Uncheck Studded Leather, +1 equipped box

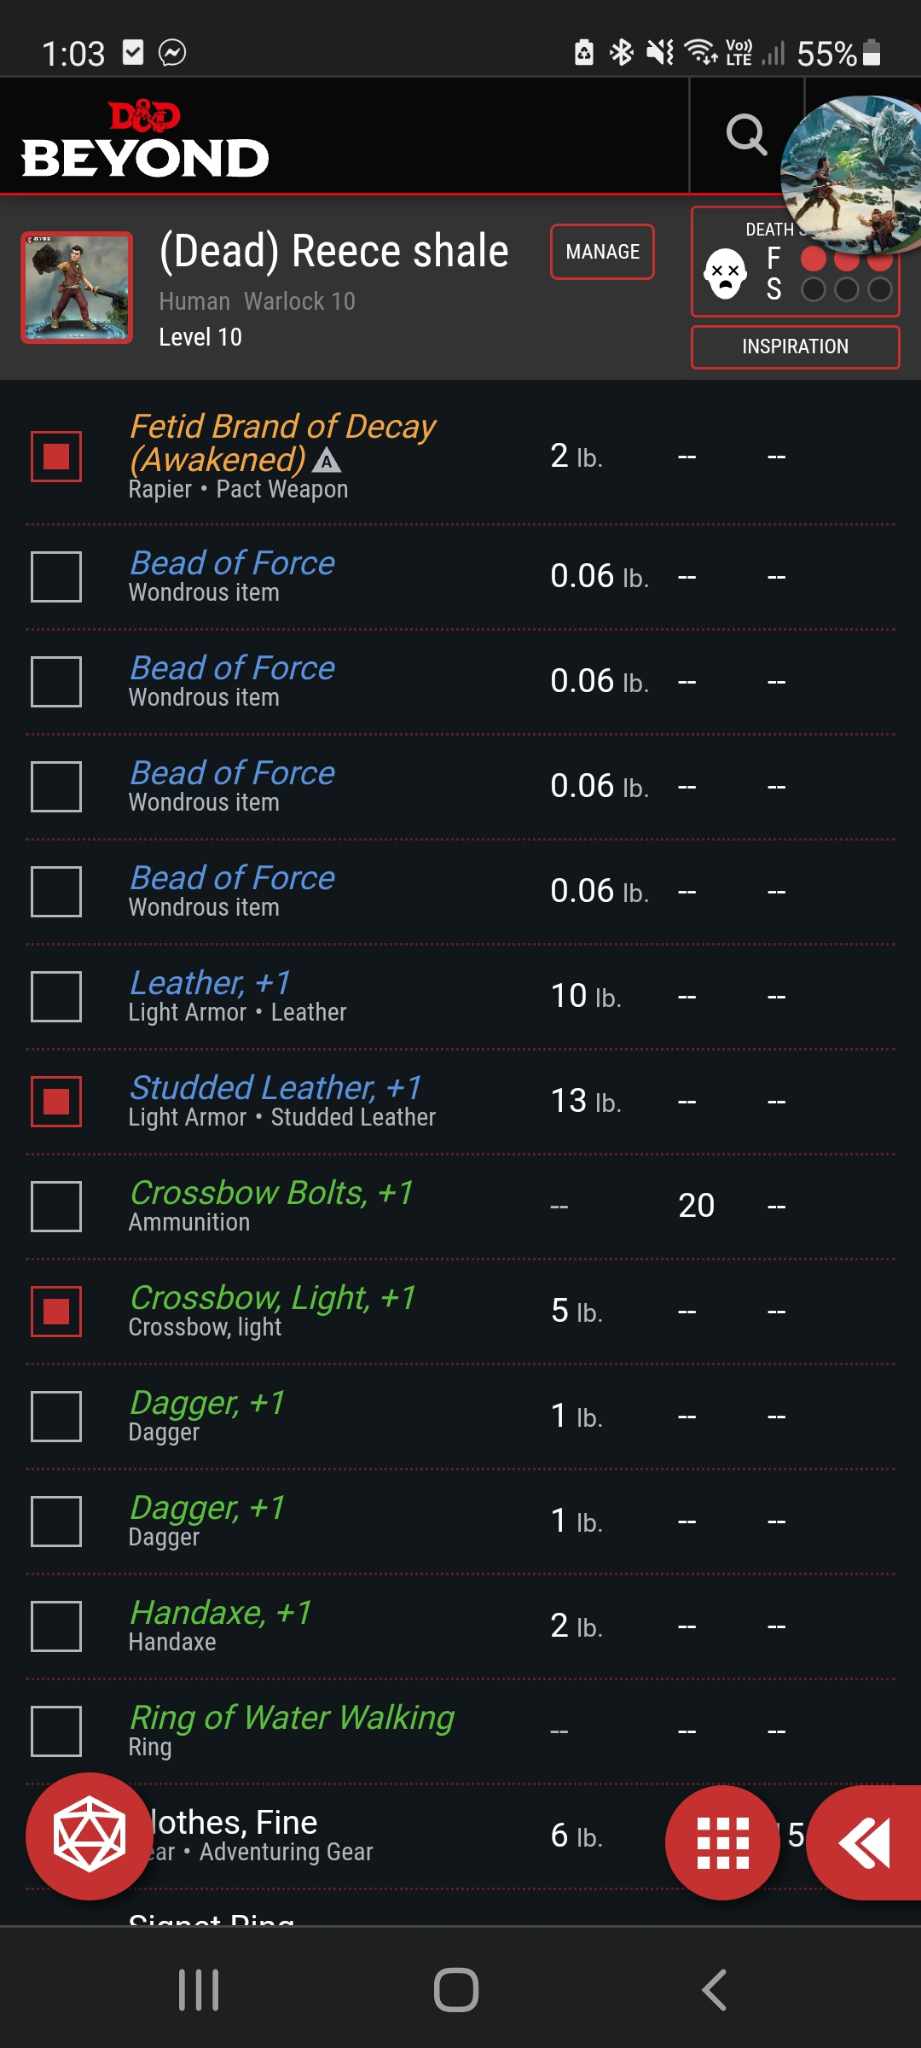56,1101
